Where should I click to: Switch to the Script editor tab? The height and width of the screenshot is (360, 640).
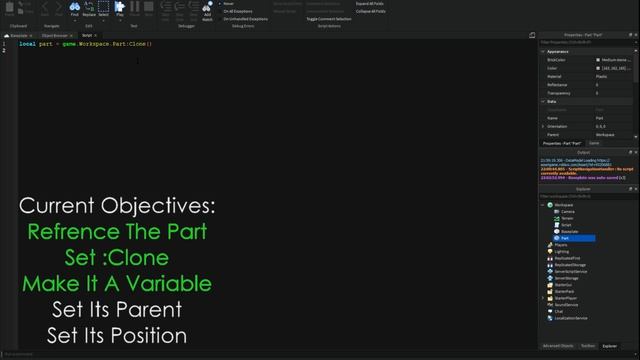click(x=89, y=36)
